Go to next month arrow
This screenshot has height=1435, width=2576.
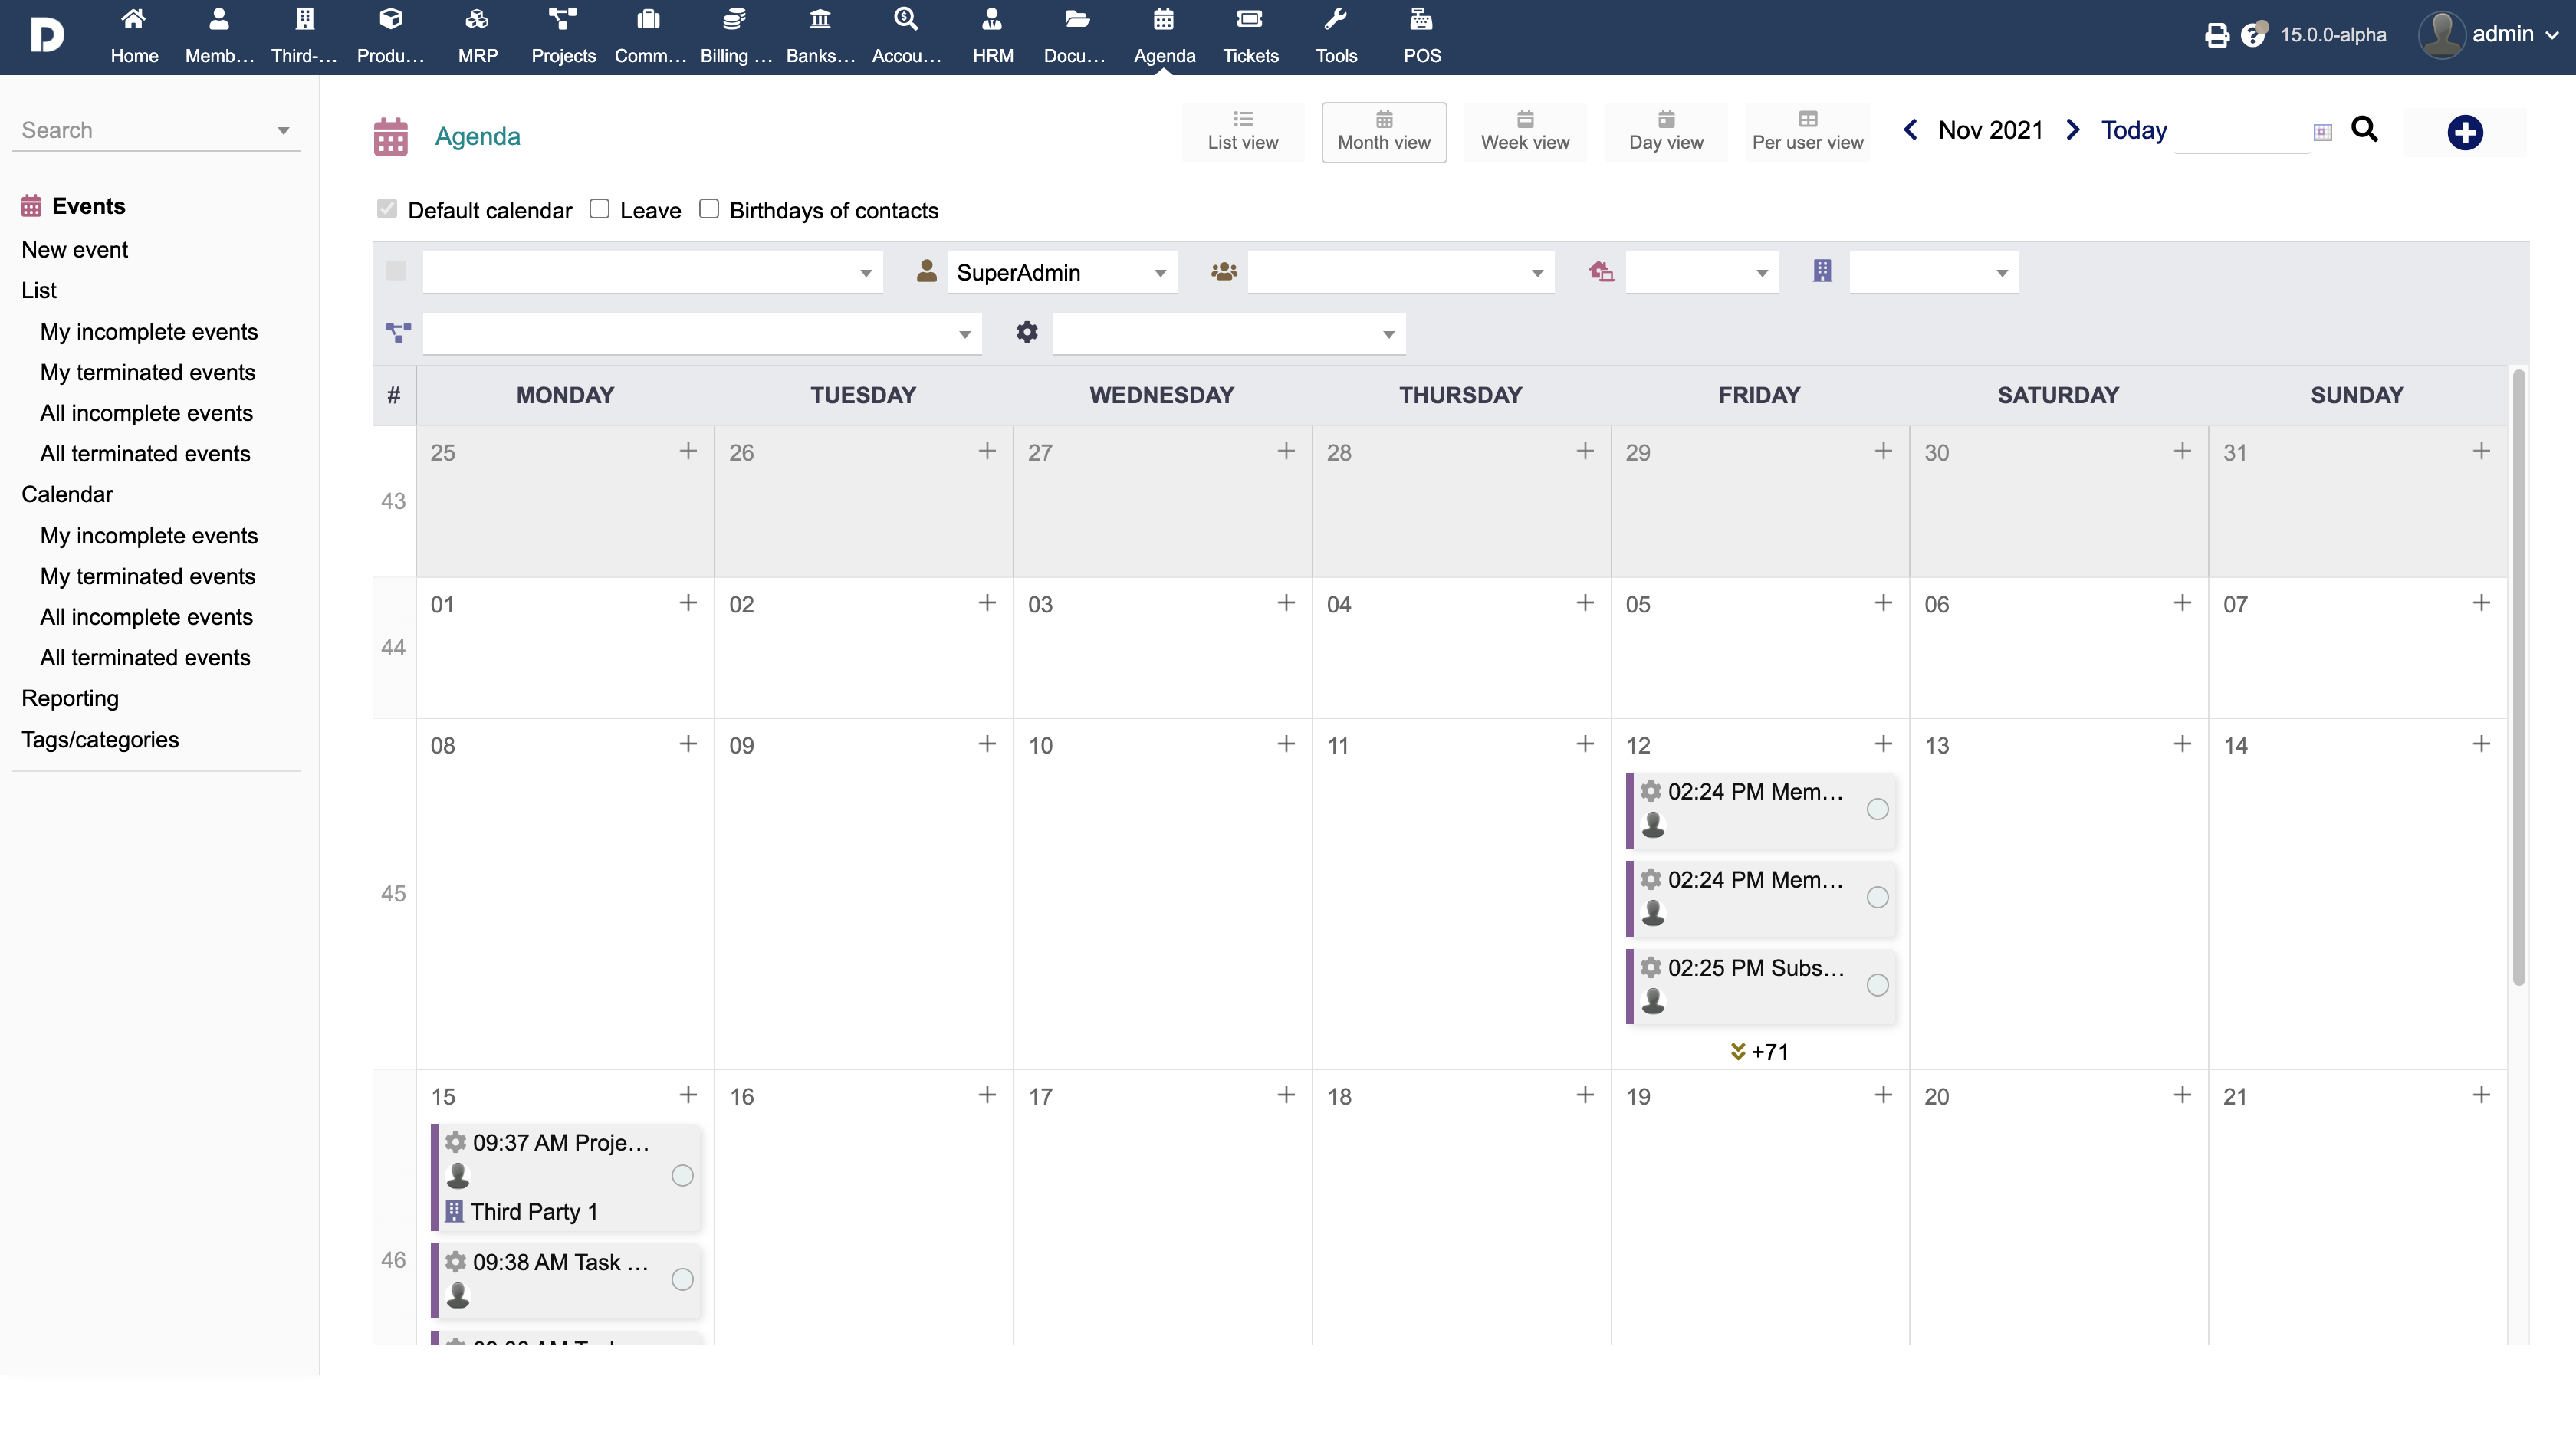[2073, 130]
